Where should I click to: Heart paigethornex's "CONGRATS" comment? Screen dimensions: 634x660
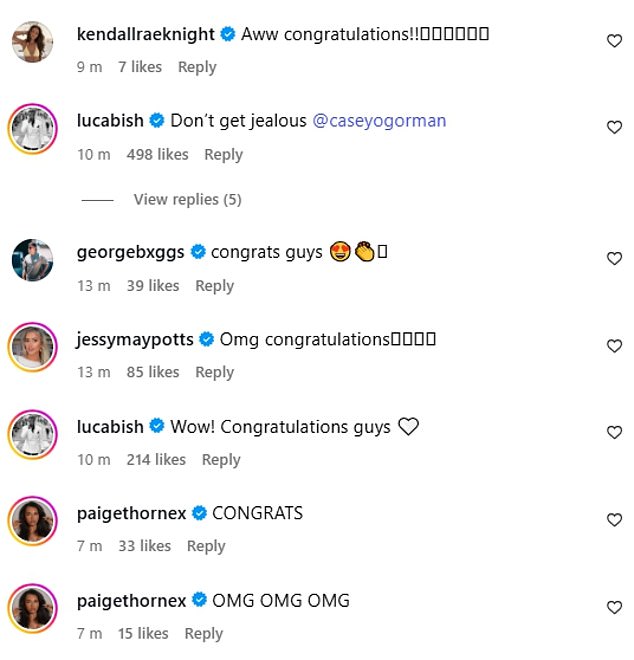(x=614, y=520)
